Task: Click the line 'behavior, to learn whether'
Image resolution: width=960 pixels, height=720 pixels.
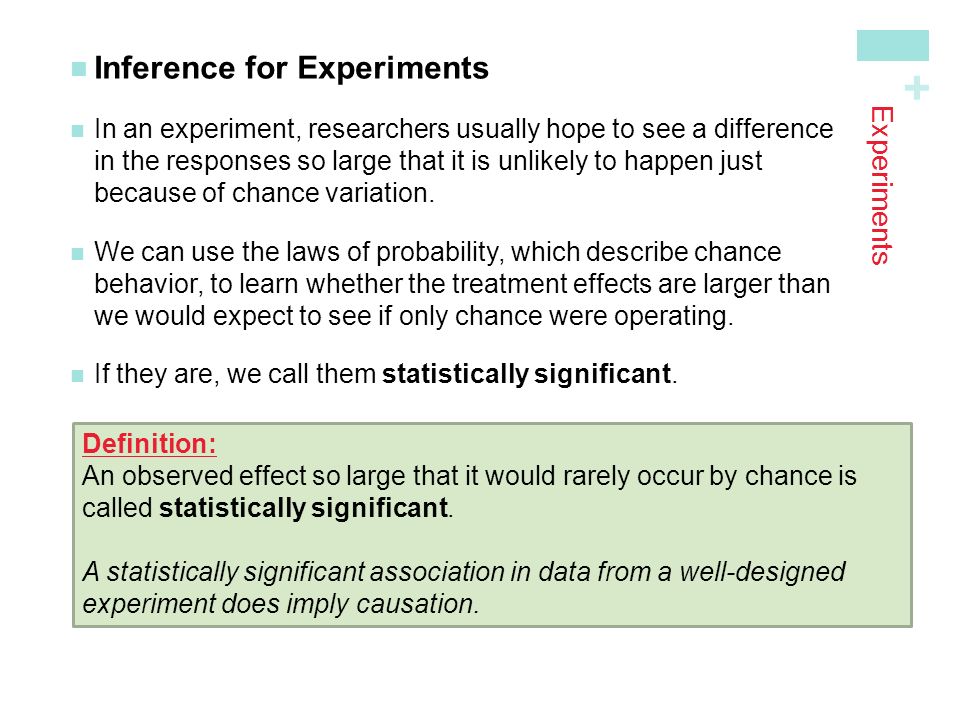Action: pyautogui.click(x=462, y=284)
